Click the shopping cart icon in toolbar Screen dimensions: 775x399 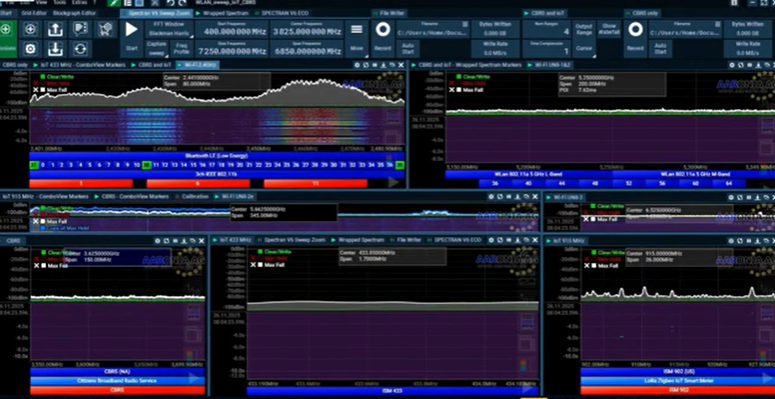pyautogui.click(x=106, y=29)
